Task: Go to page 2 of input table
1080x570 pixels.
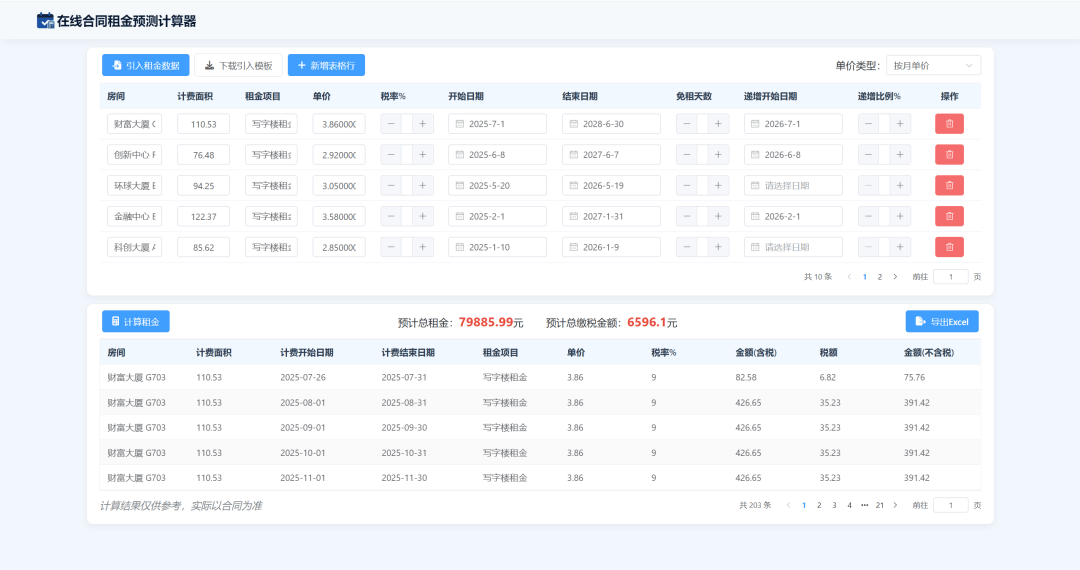Action: [x=880, y=277]
